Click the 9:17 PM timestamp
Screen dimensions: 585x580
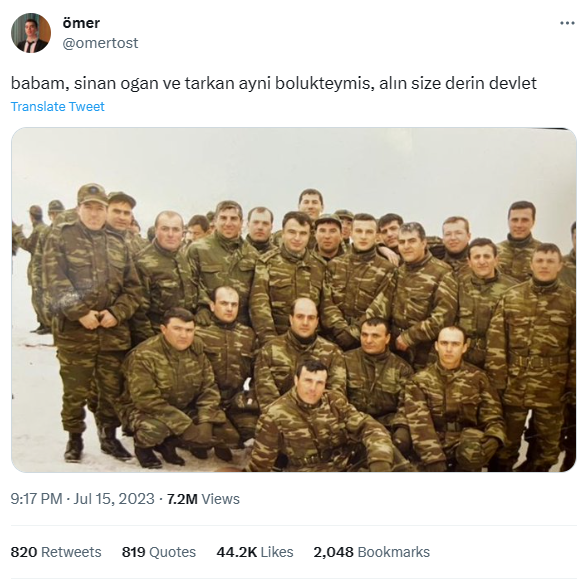click(36, 499)
